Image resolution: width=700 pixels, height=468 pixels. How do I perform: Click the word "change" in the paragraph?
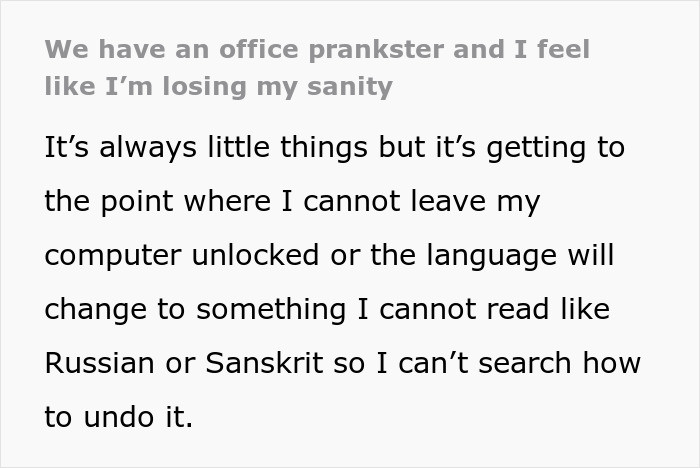coord(96,310)
